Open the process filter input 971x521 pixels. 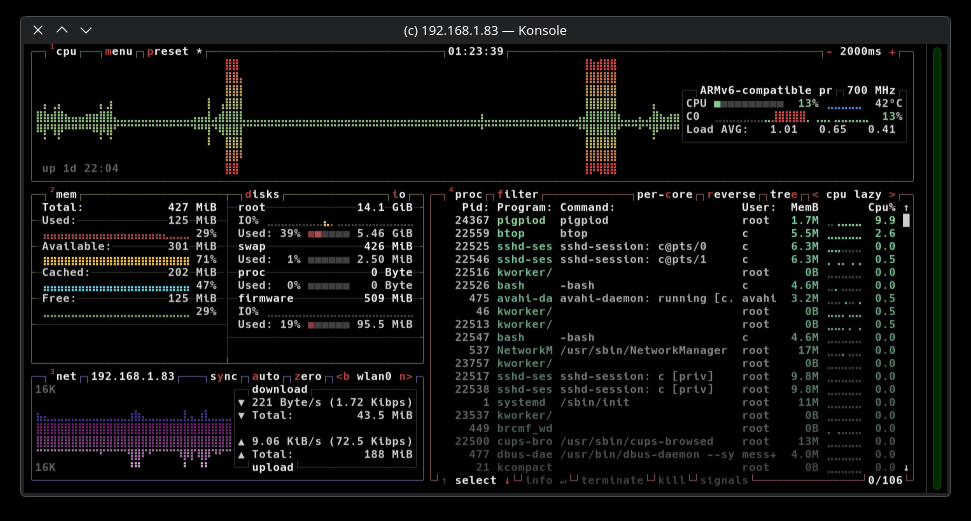517,195
